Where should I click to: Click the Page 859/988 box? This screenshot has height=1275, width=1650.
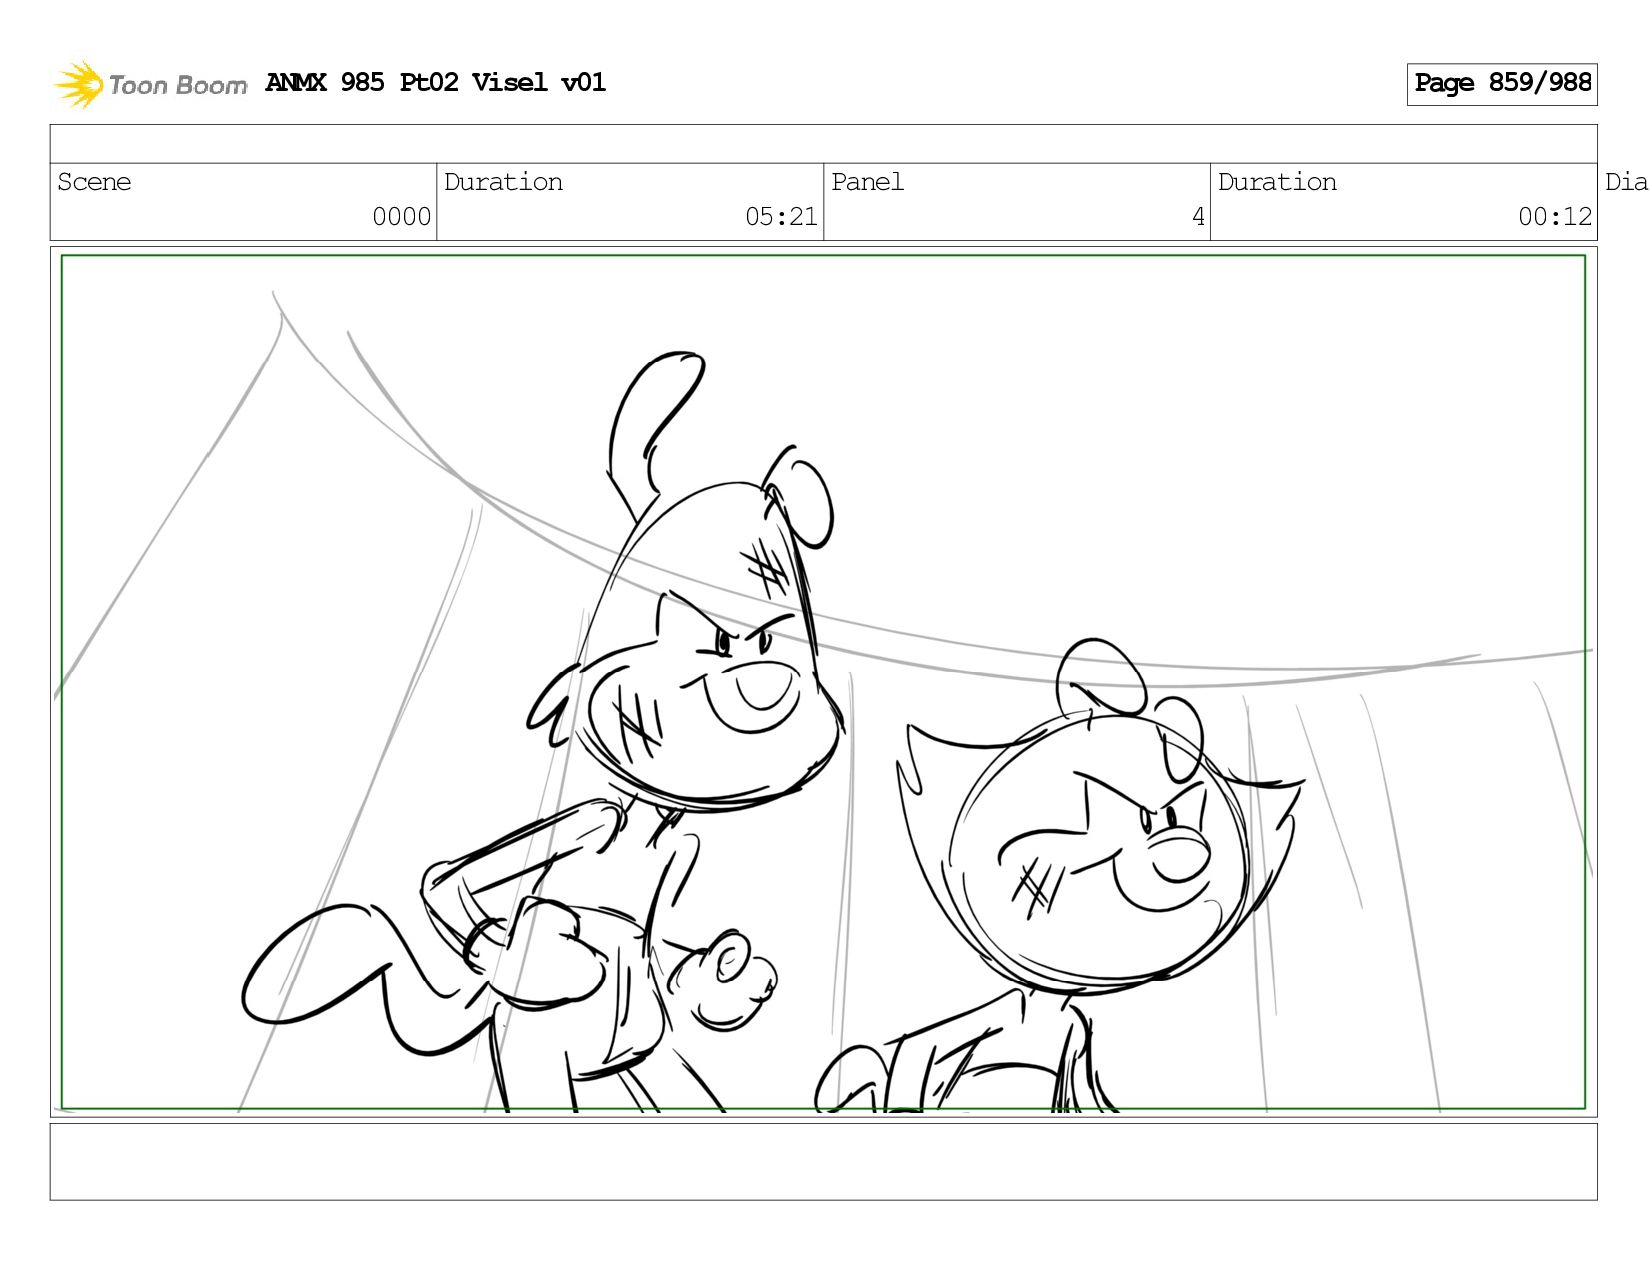[1502, 84]
